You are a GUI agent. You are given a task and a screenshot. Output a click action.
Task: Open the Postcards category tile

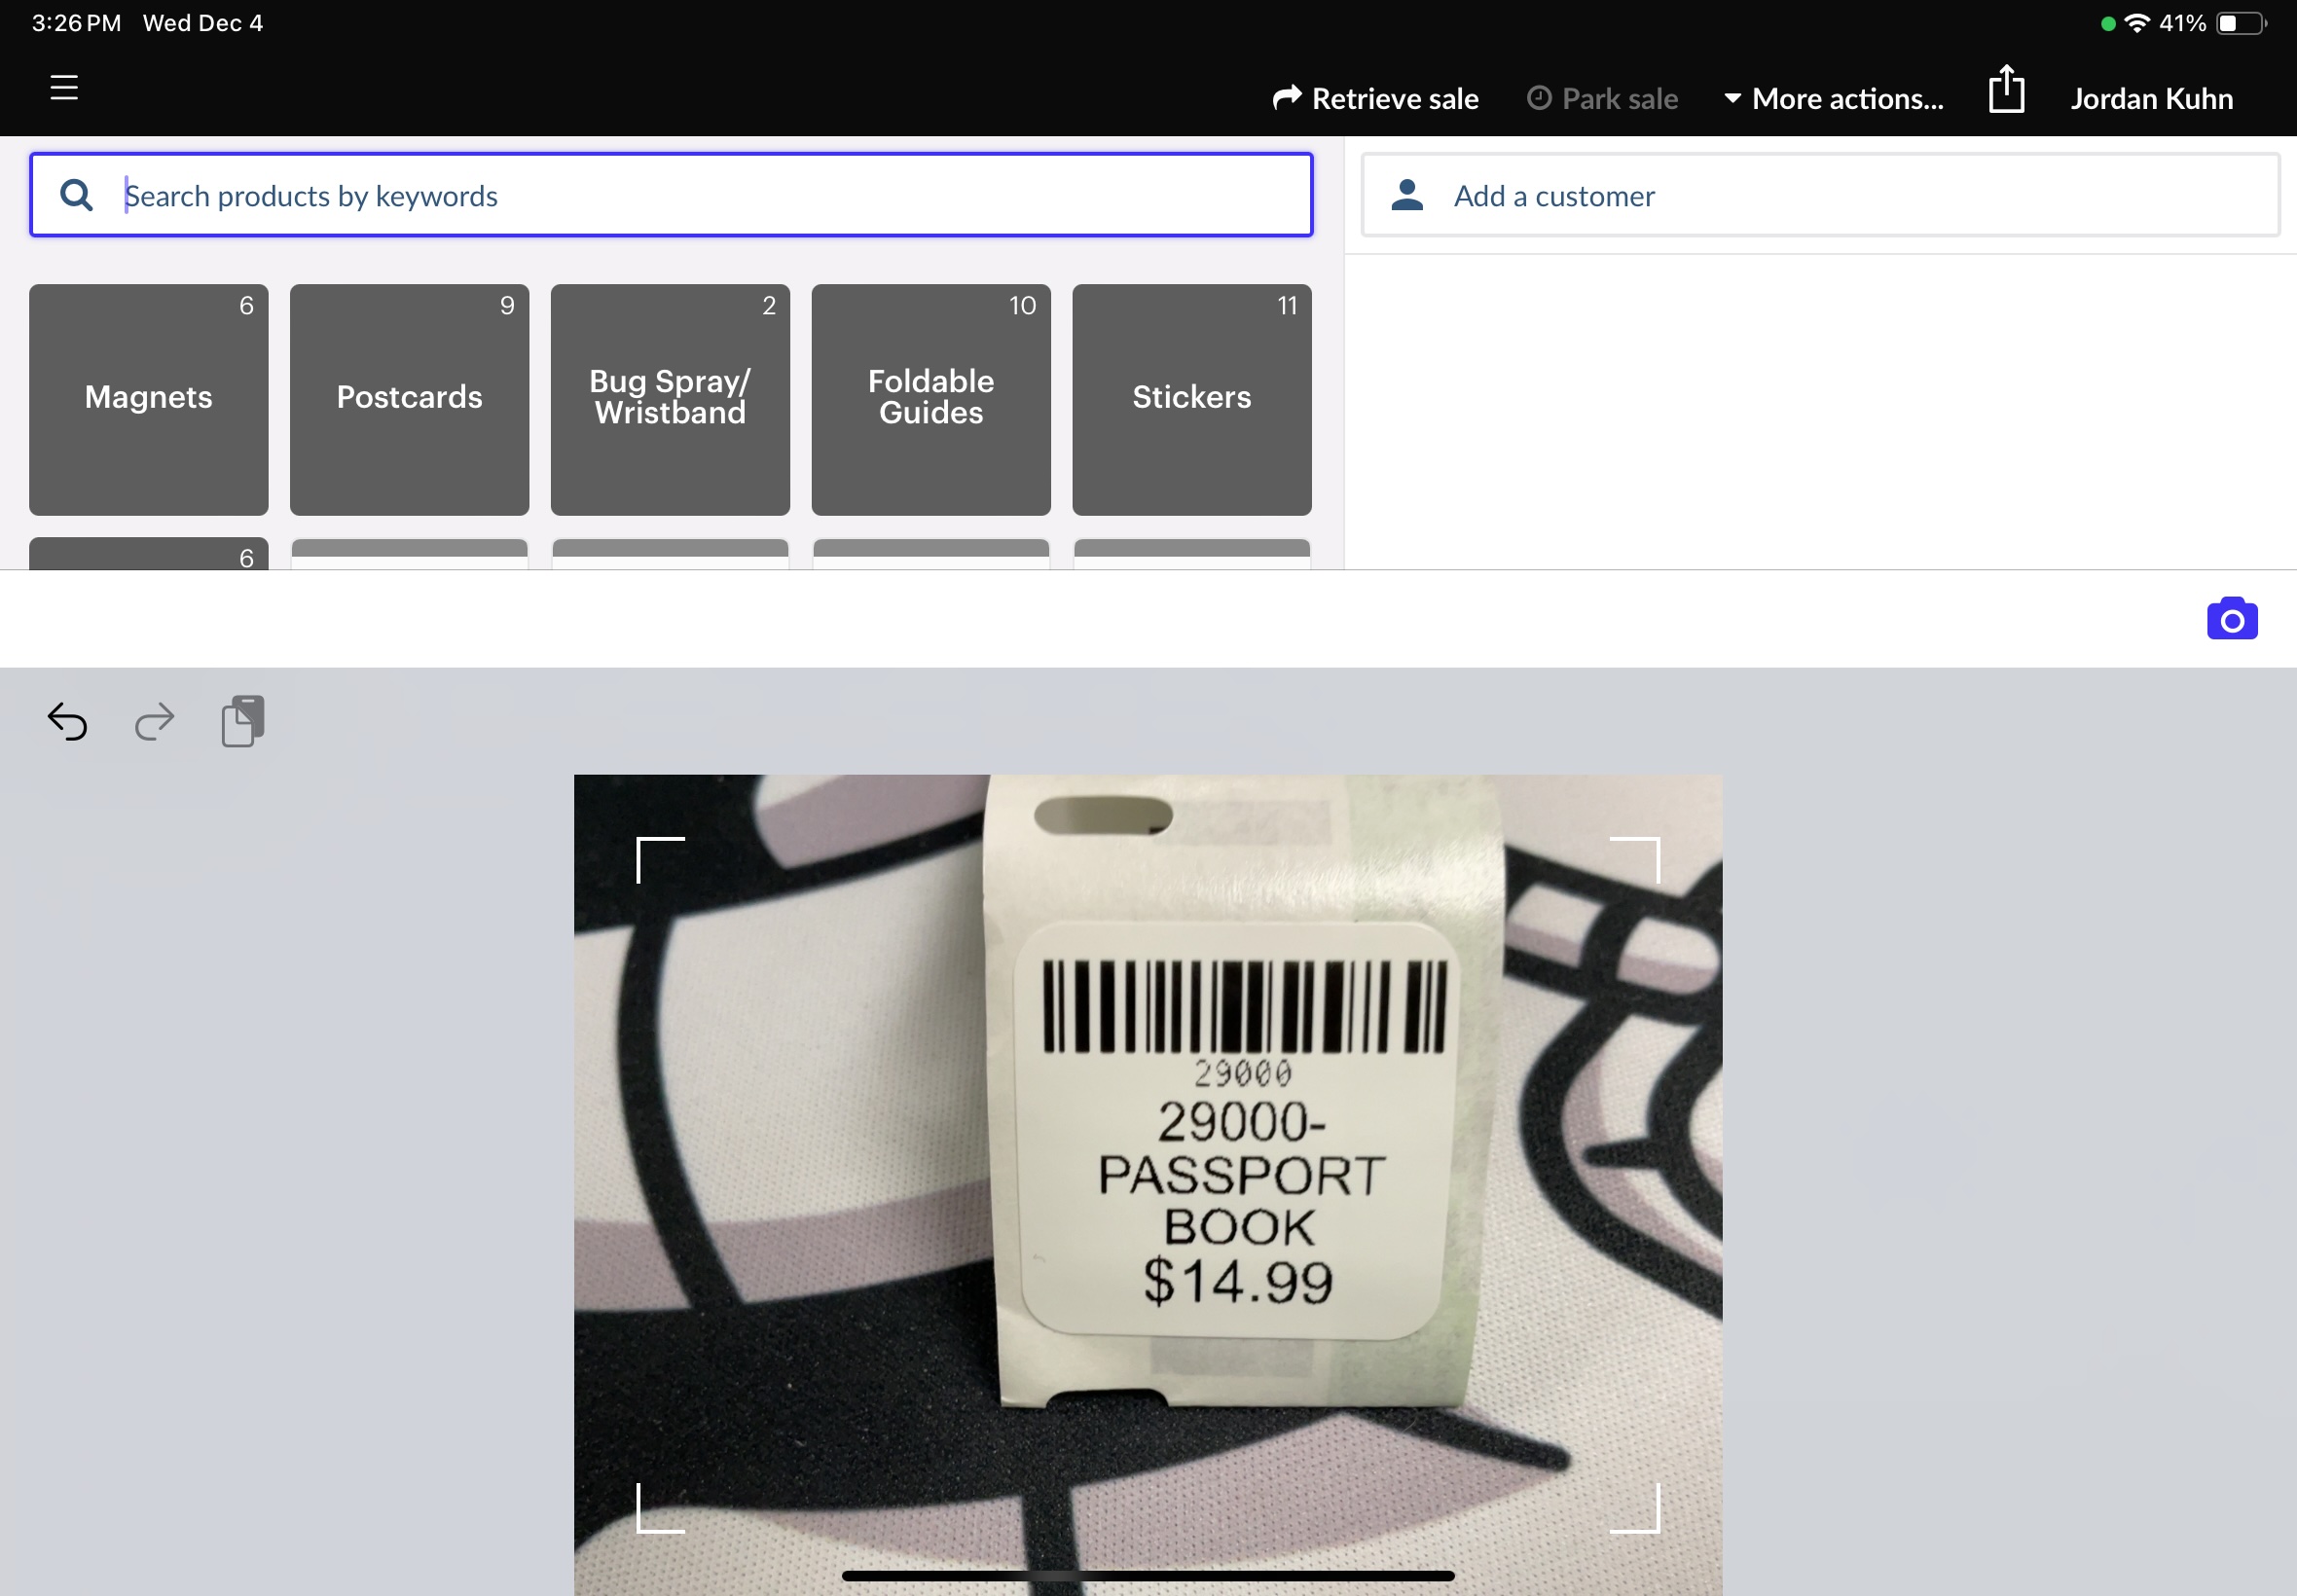[410, 400]
